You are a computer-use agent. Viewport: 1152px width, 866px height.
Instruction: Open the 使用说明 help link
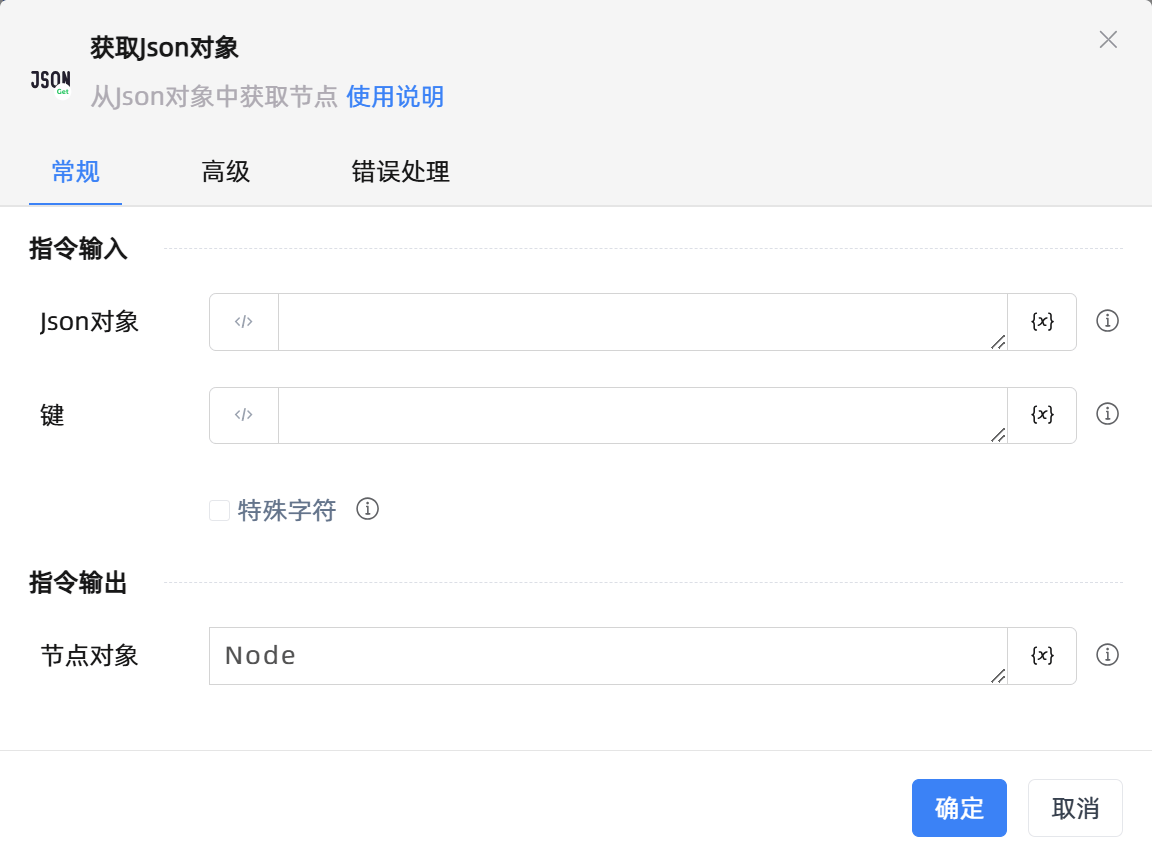[x=395, y=97]
